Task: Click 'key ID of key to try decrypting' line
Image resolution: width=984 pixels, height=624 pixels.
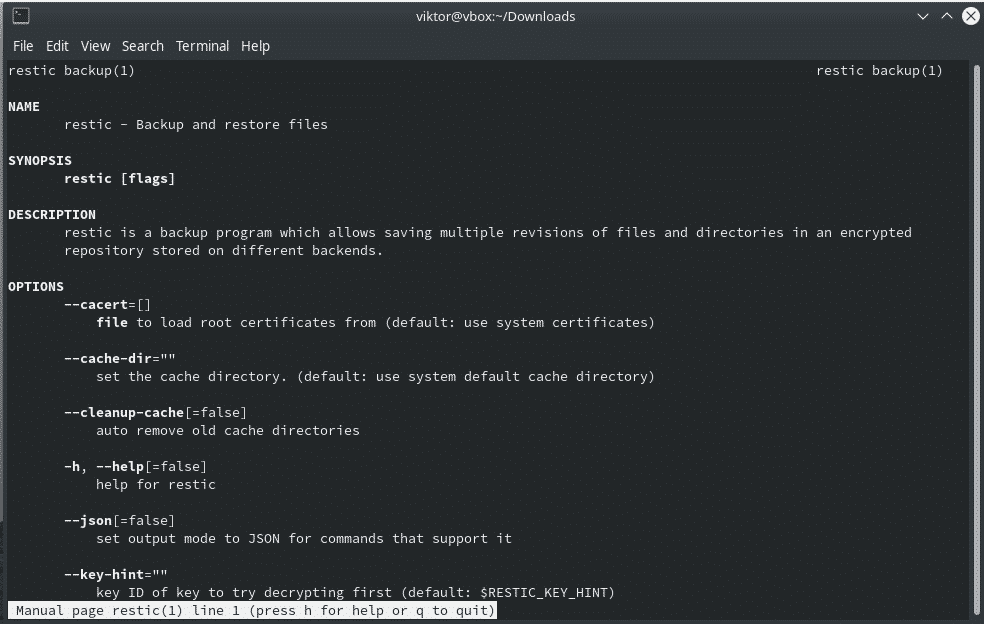Action: coord(355,593)
